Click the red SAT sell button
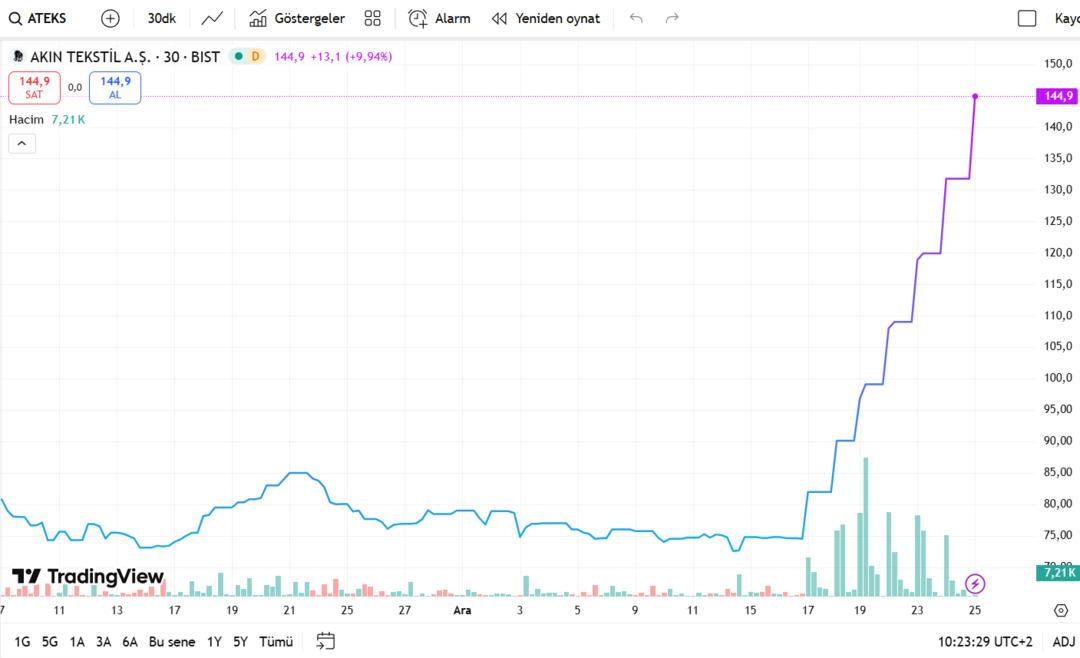Screen dimensions: 1080x658 coord(35,88)
